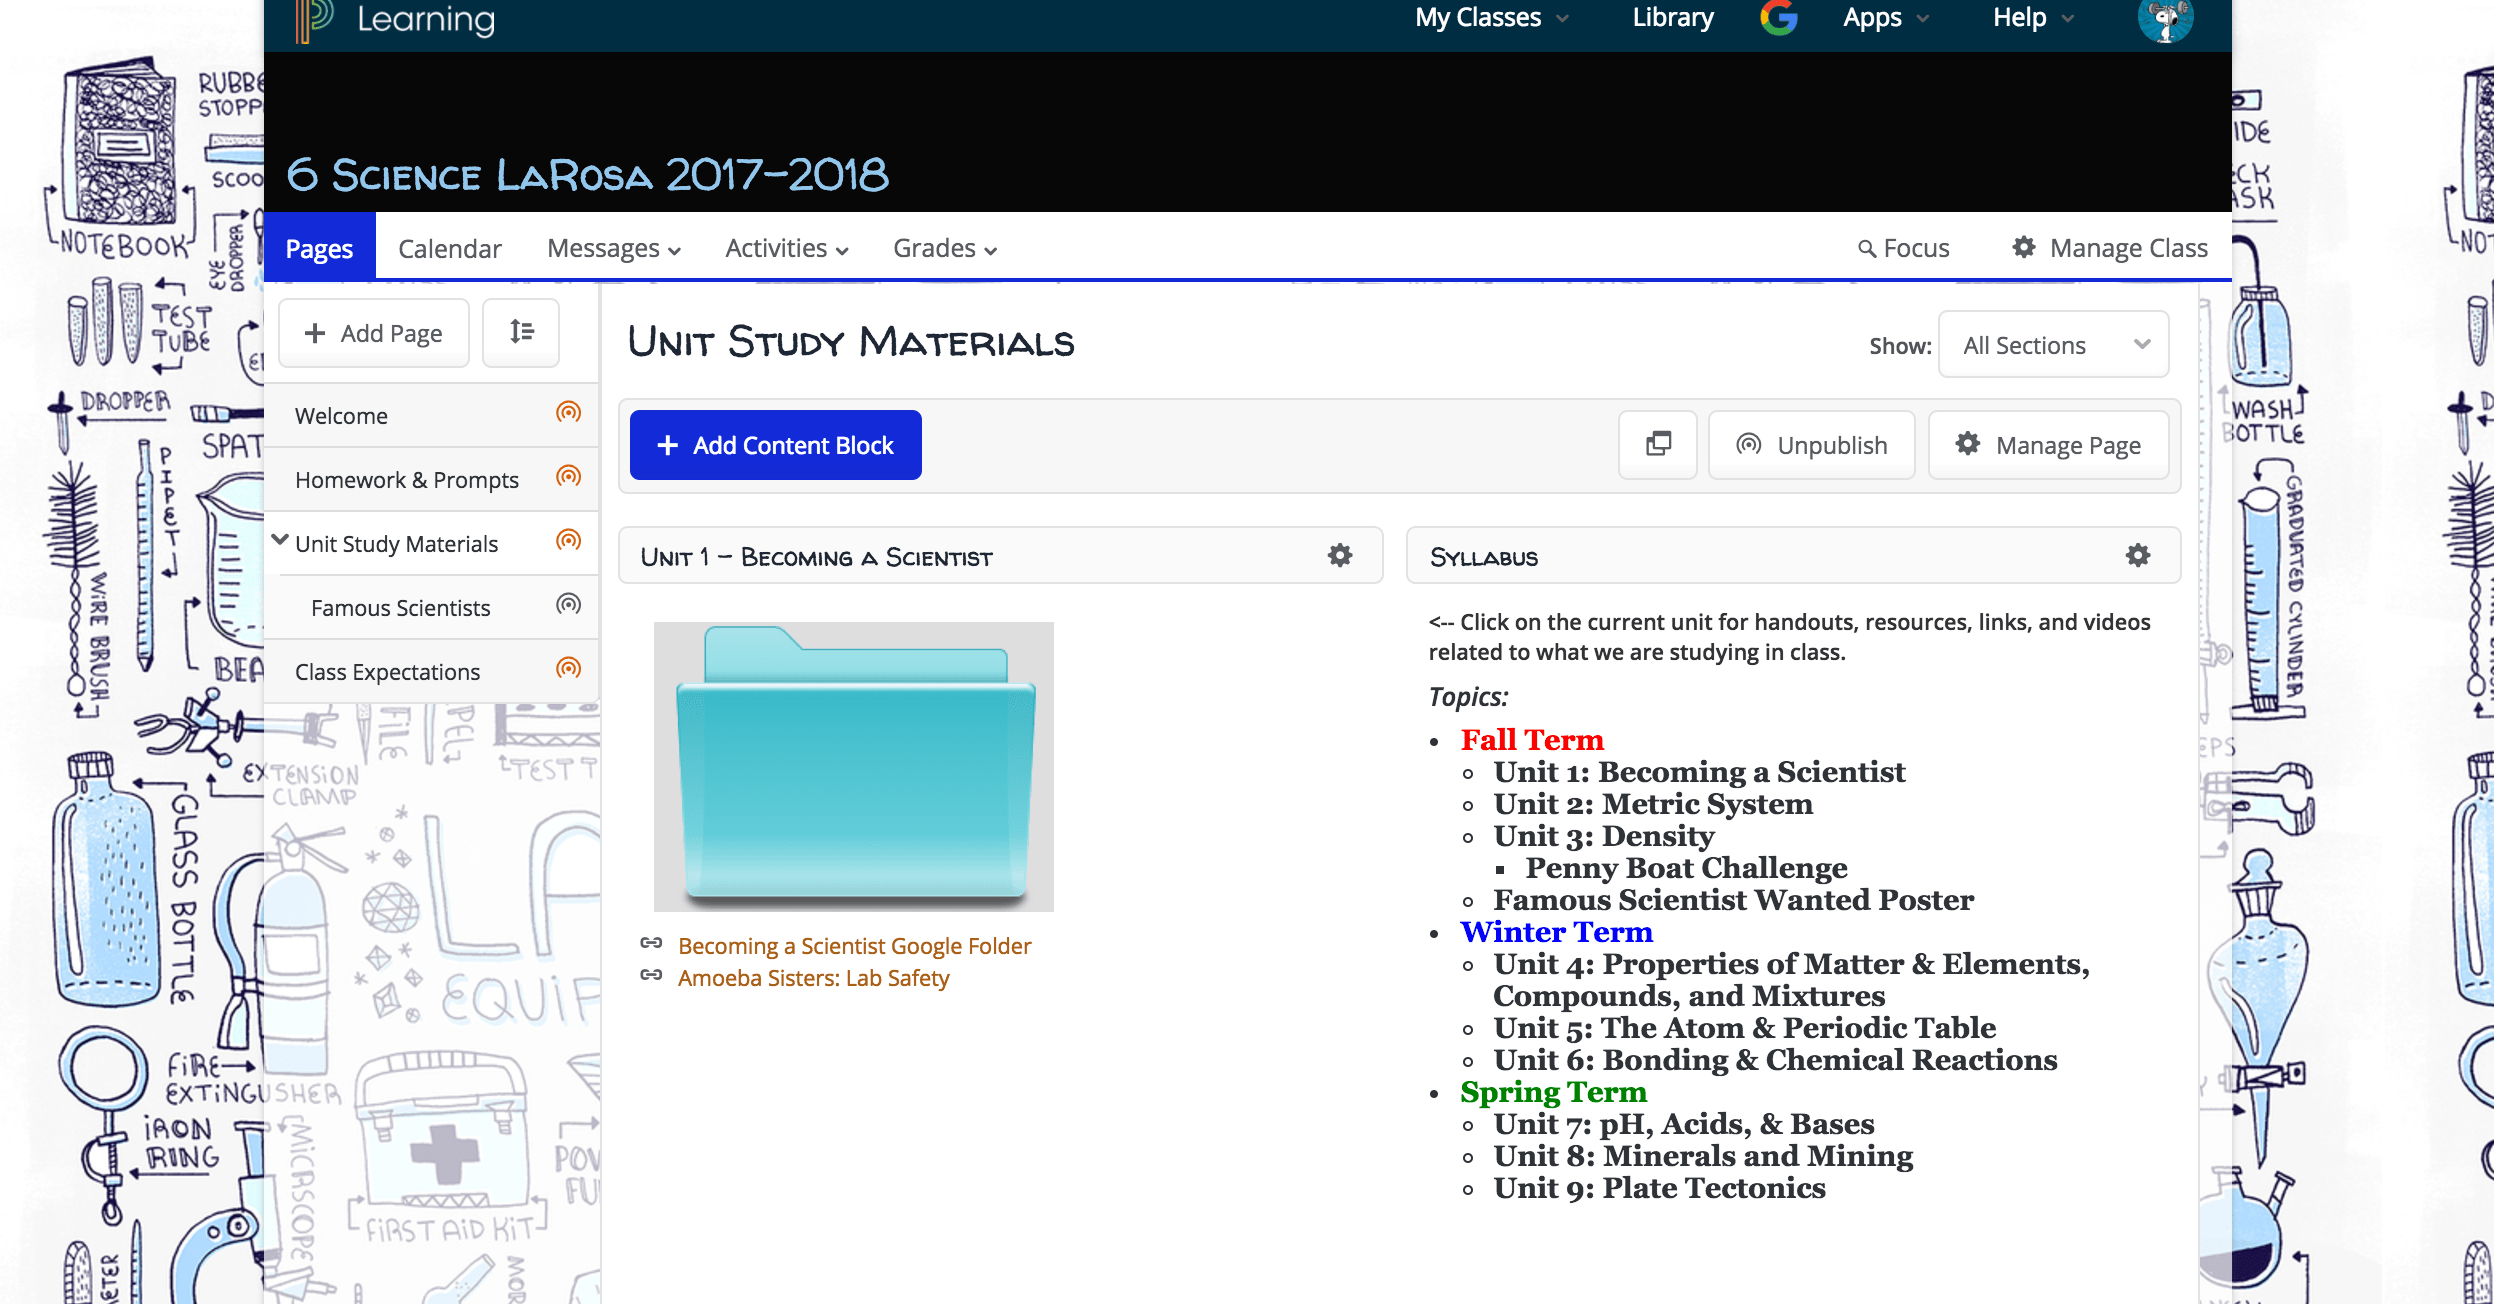Screen dimensions: 2494x1304
Task: Expand the My Classes menu
Action: (1490, 18)
